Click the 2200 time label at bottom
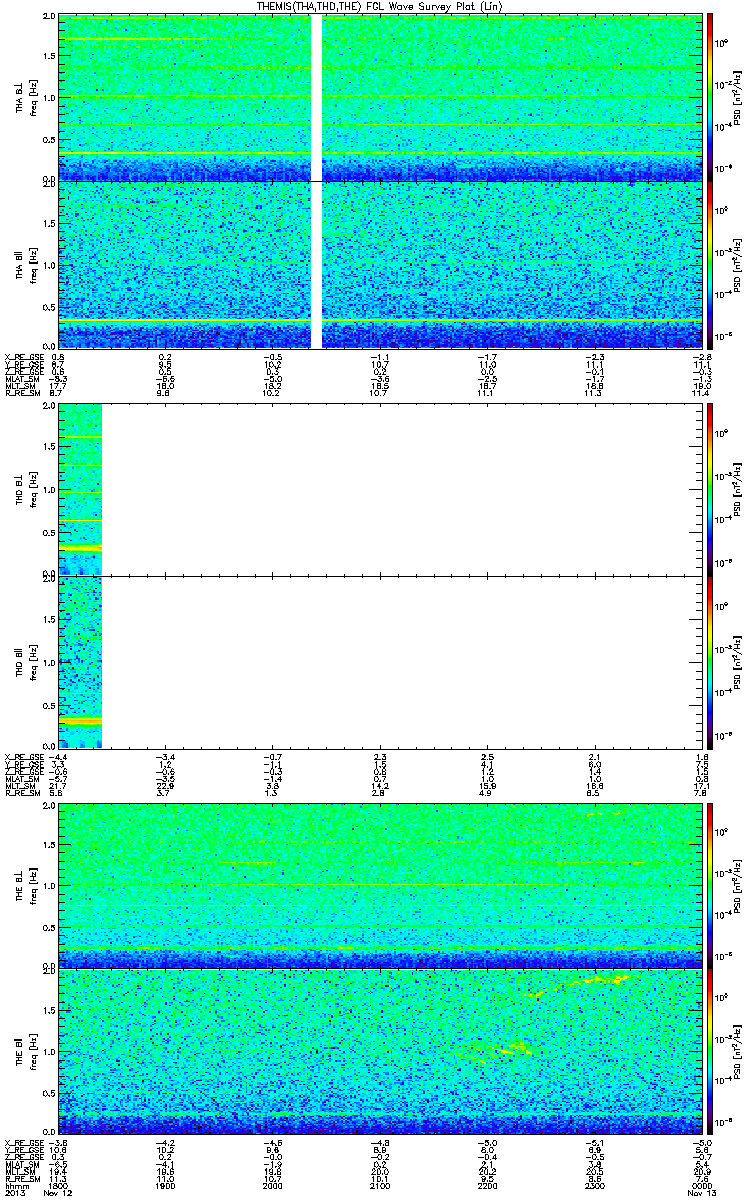This screenshot has width=750, height=1200. [487, 1186]
